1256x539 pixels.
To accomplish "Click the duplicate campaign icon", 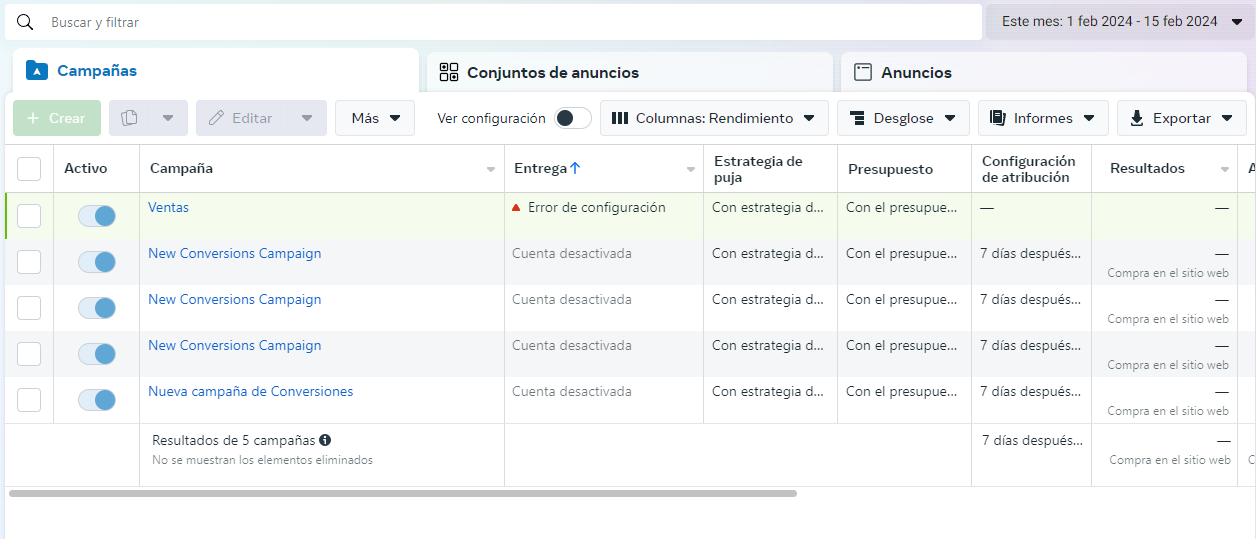I will click(129, 118).
